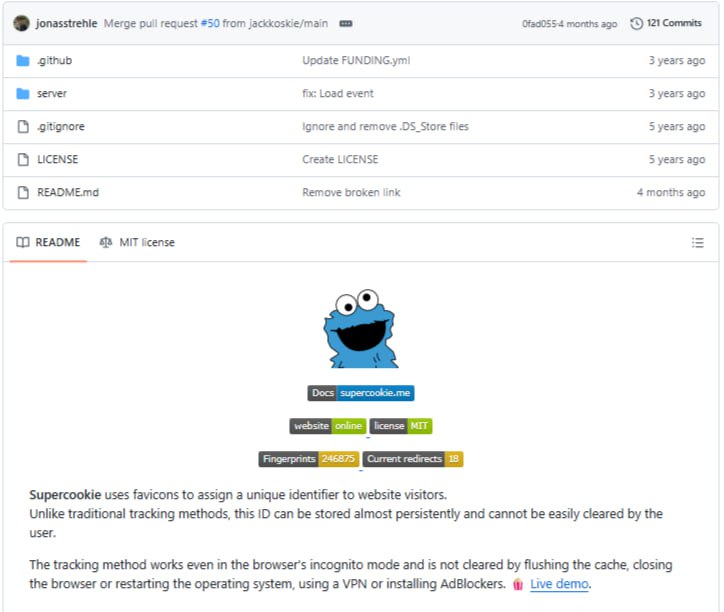Open the README outline list icon
The image size is (724, 612).
(x=697, y=242)
